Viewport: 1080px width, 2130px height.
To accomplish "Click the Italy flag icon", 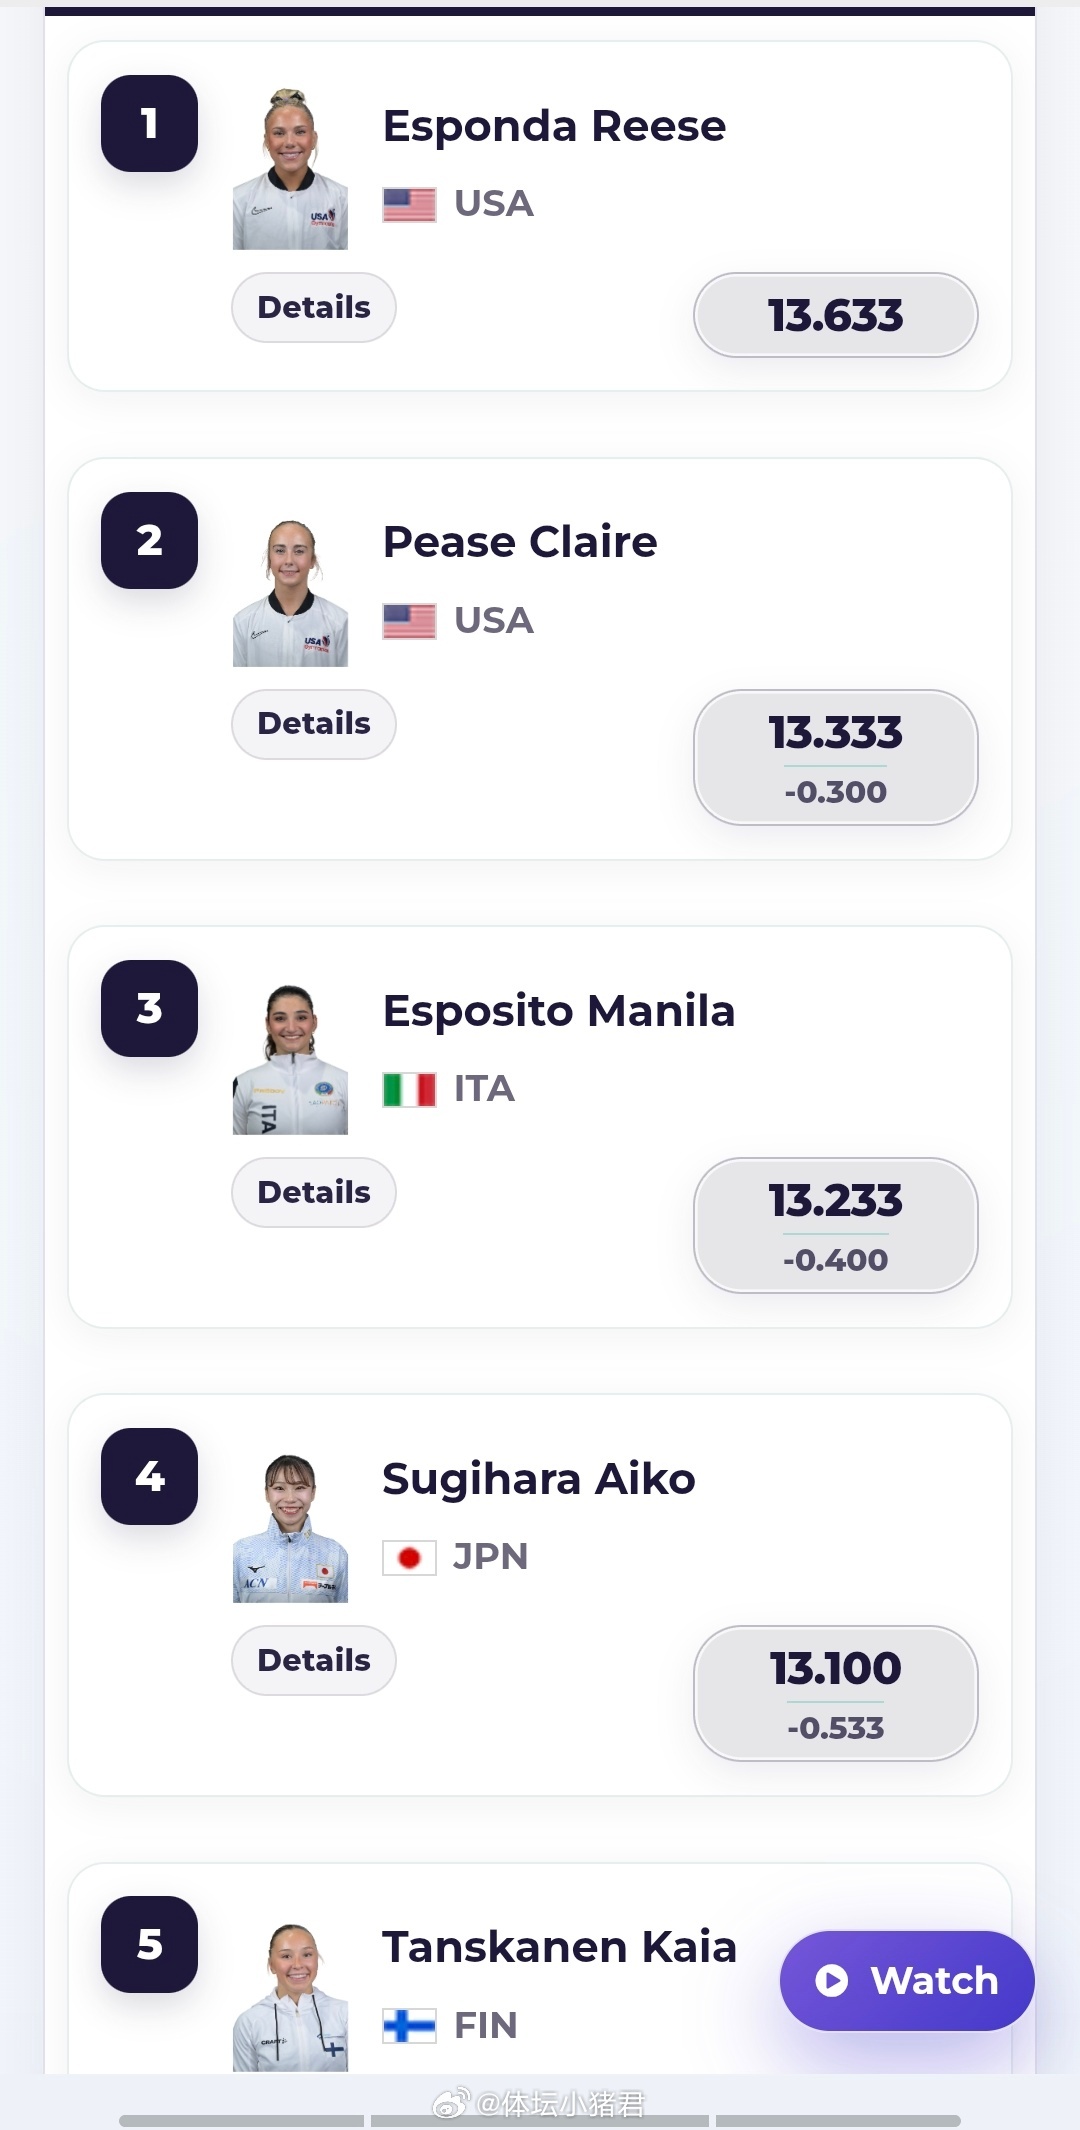I will tap(409, 1089).
